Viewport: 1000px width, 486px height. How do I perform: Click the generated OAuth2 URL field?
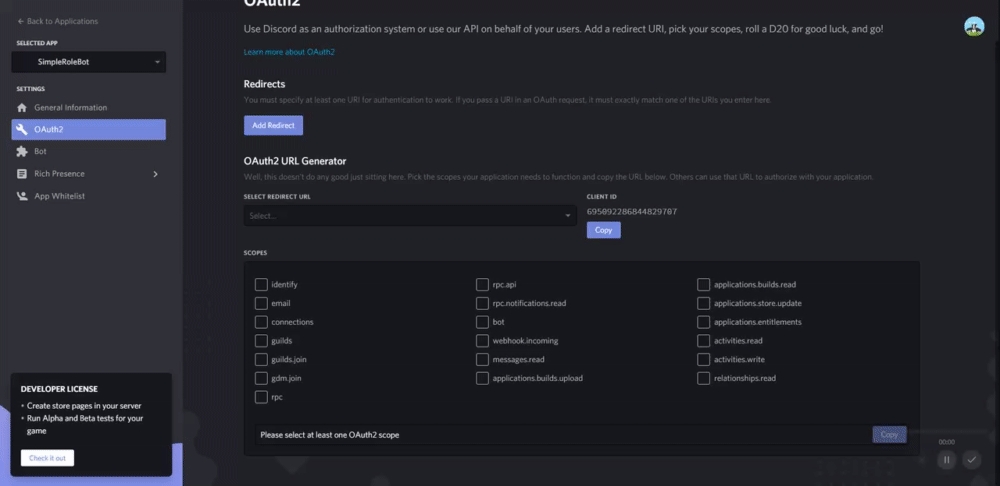coord(560,435)
